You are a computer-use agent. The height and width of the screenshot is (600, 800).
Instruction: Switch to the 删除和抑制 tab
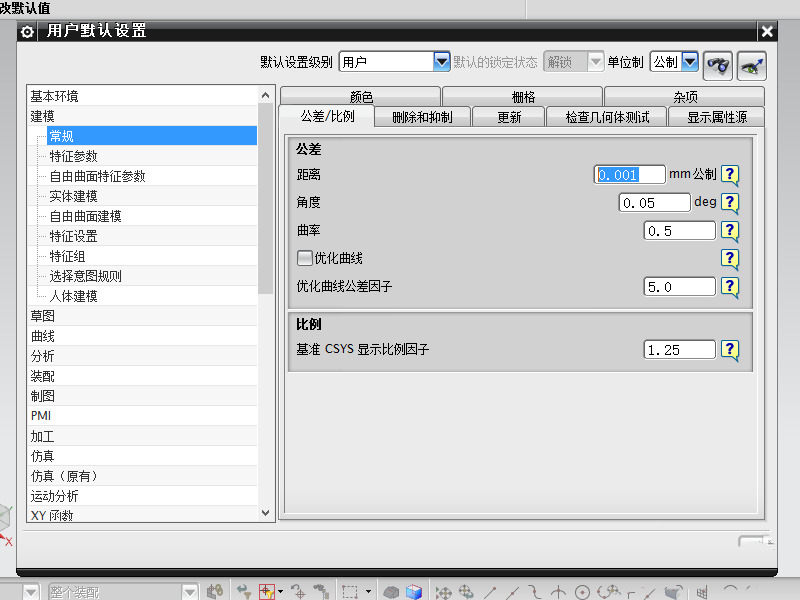[421, 117]
